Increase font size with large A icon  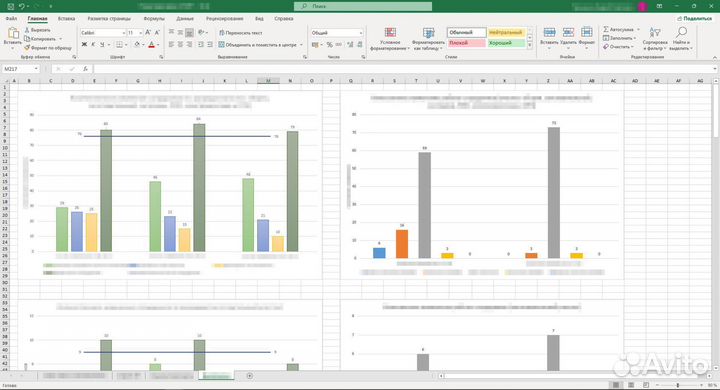(148, 33)
